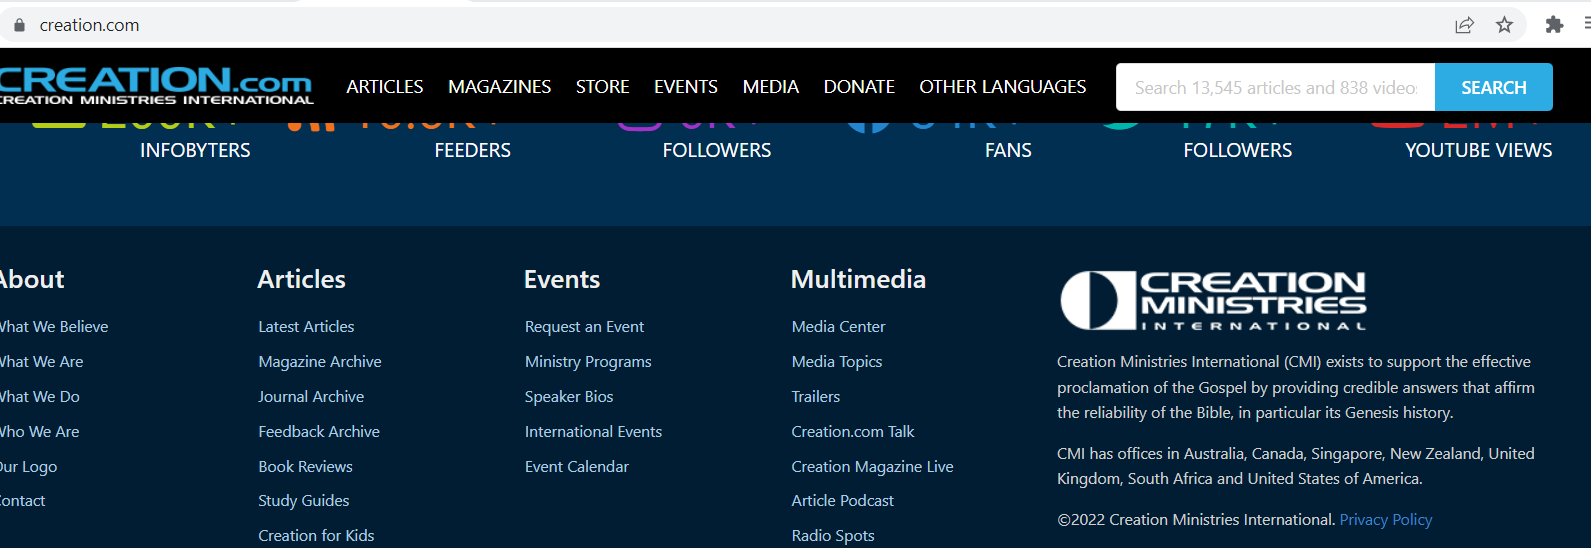Open the Creation.com Talk link
Image resolution: width=1591 pixels, height=548 pixels.
pos(853,432)
